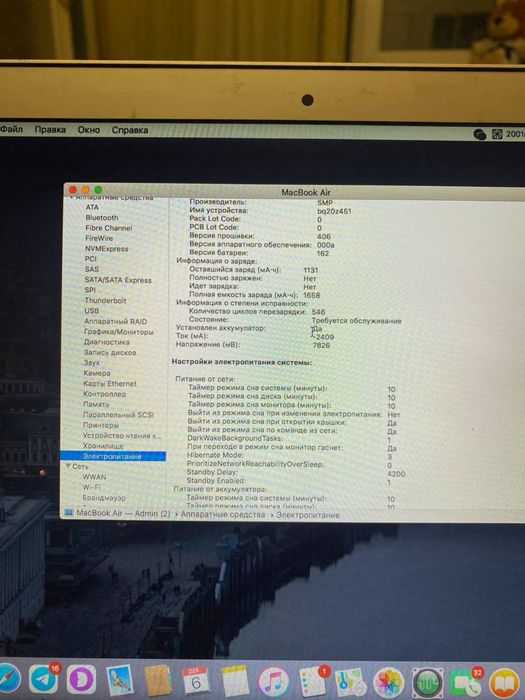Select Устройство чтения к… in the sidebar

click(122, 435)
